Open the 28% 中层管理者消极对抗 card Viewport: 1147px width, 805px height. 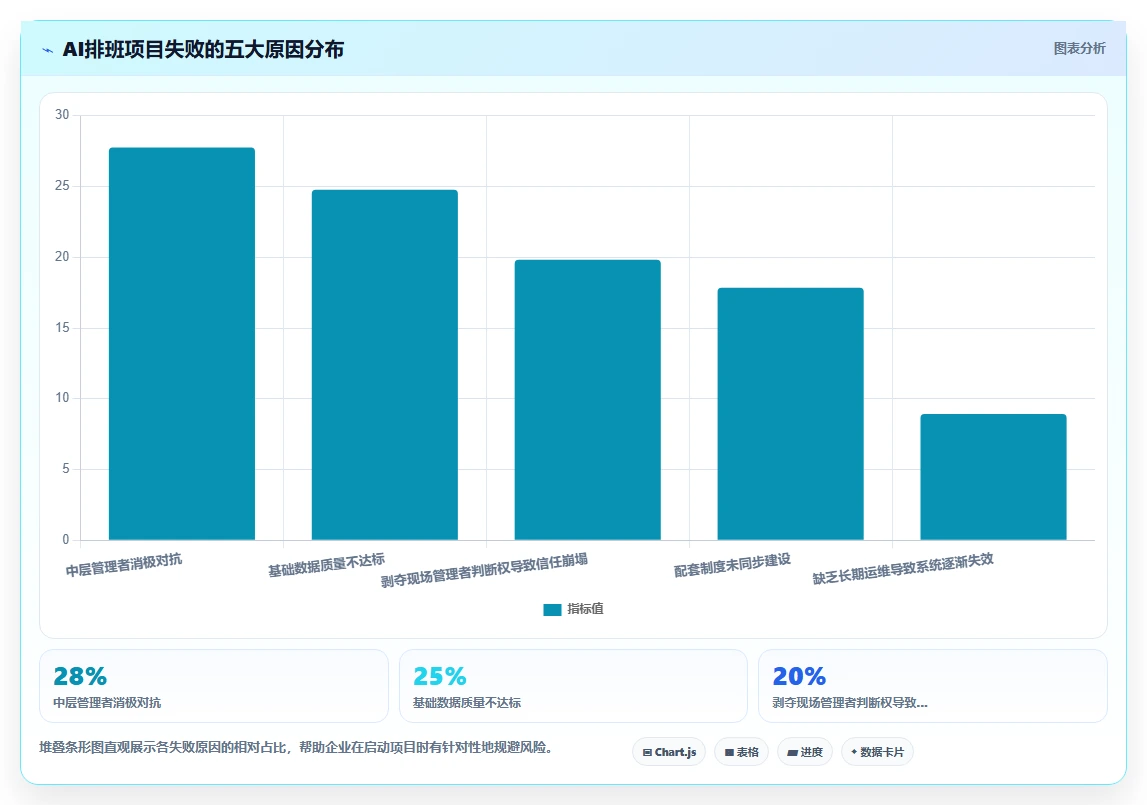tap(214, 686)
